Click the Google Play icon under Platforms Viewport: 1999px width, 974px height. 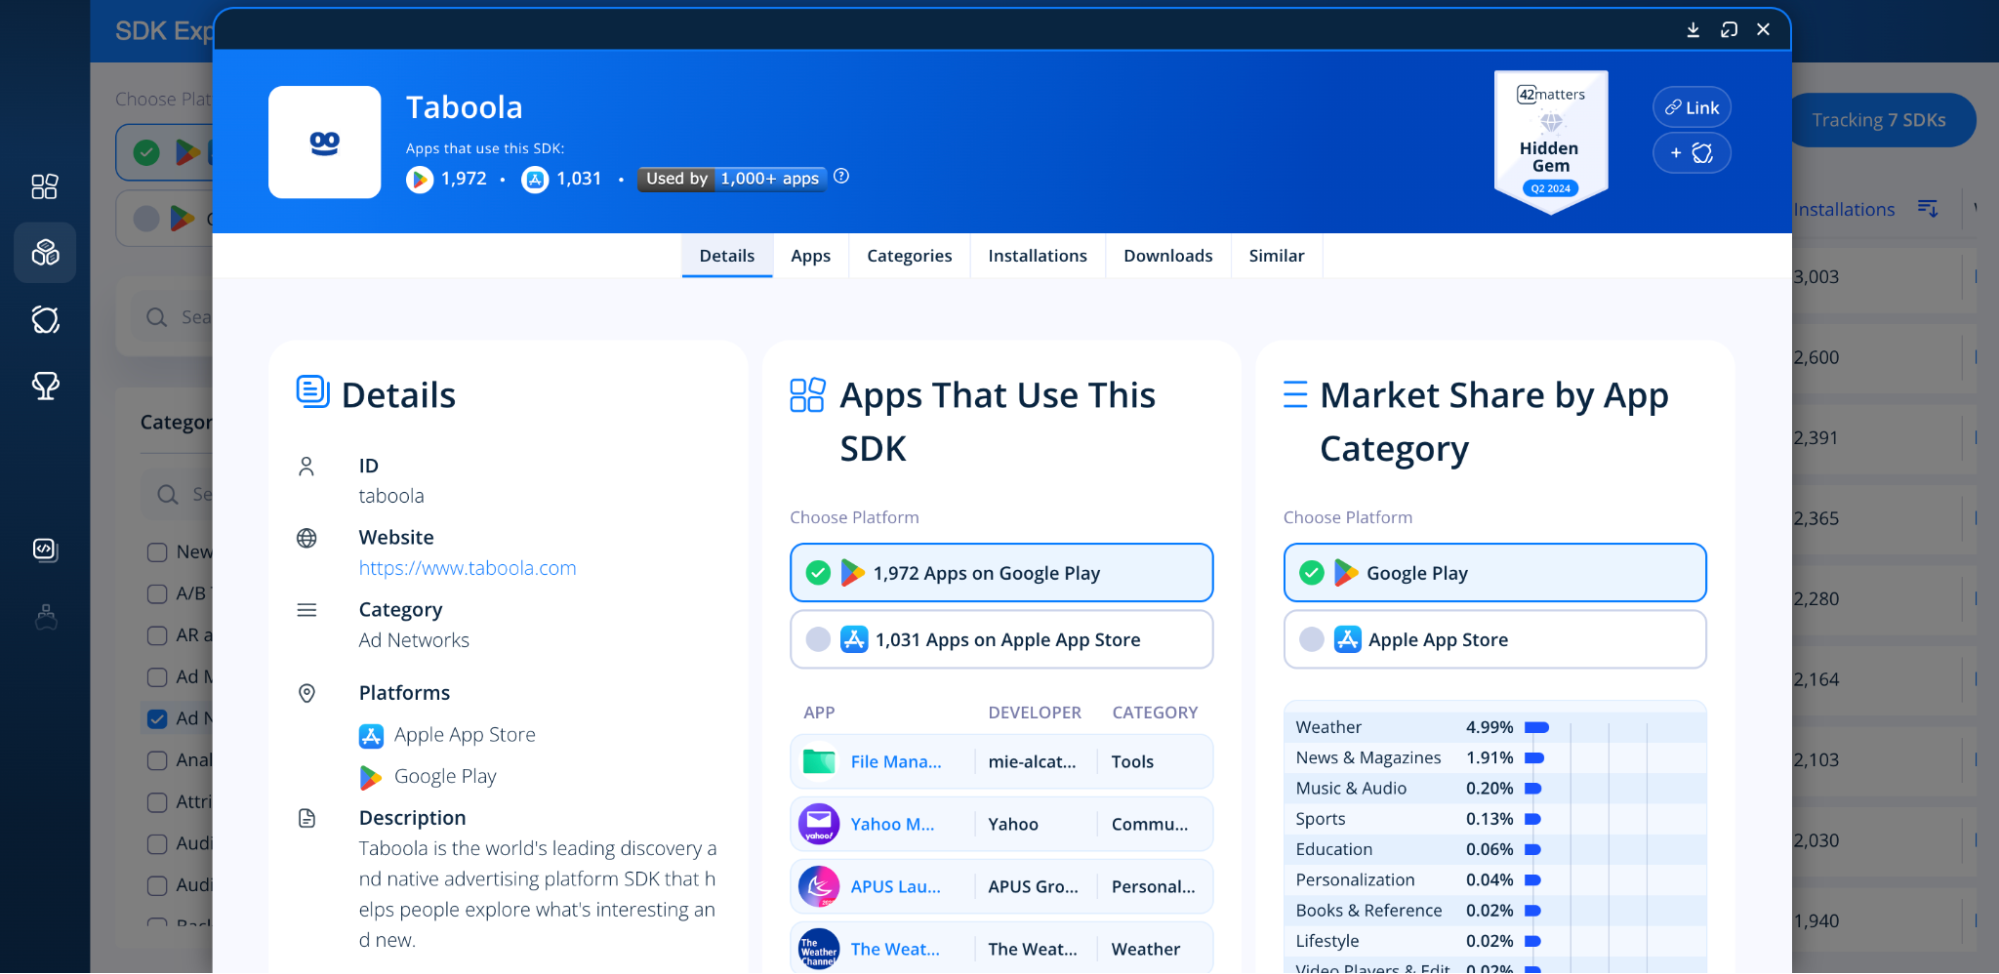click(x=371, y=777)
